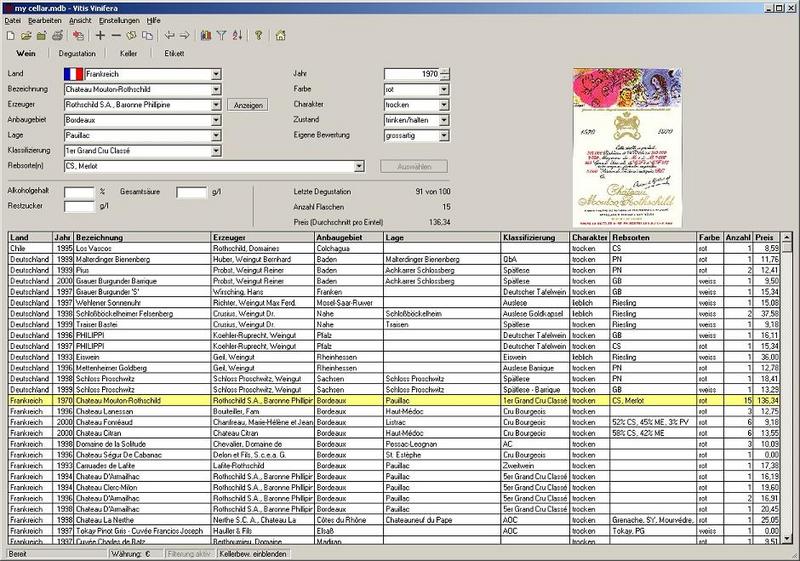Sort table by Anbaugebiet column header

(x=349, y=238)
